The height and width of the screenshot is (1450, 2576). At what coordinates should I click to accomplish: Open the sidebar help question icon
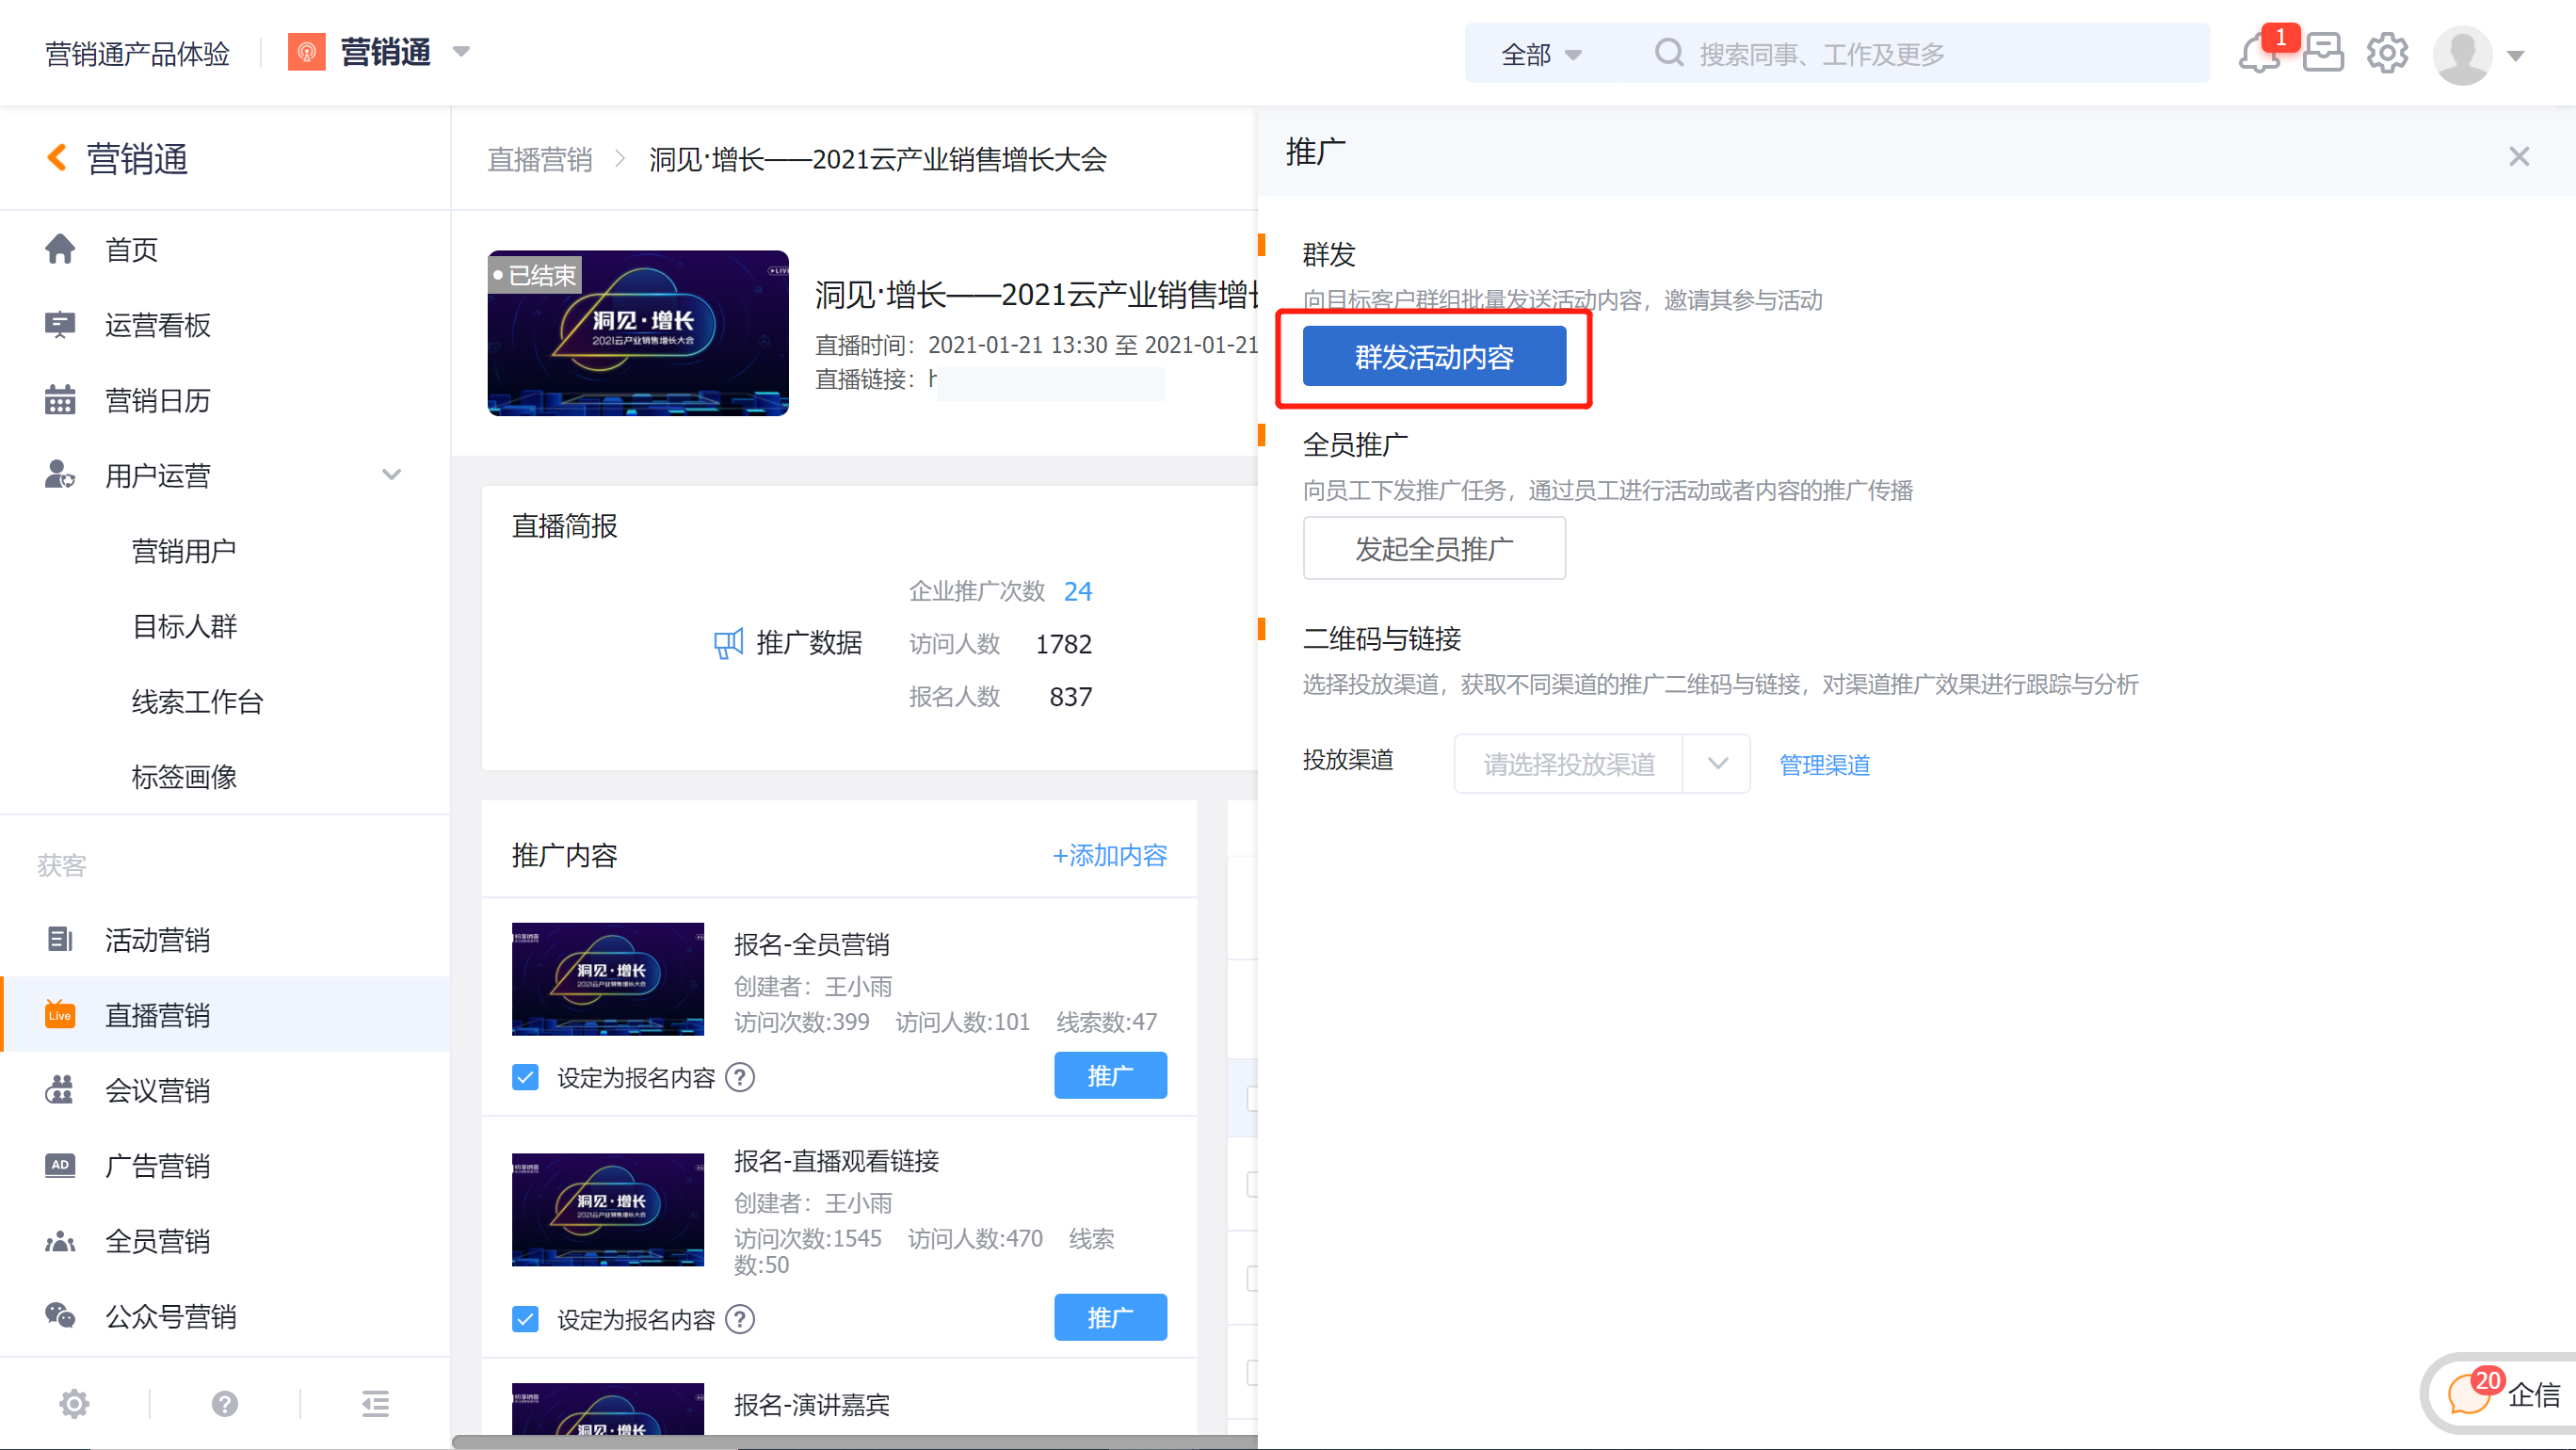225,1404
